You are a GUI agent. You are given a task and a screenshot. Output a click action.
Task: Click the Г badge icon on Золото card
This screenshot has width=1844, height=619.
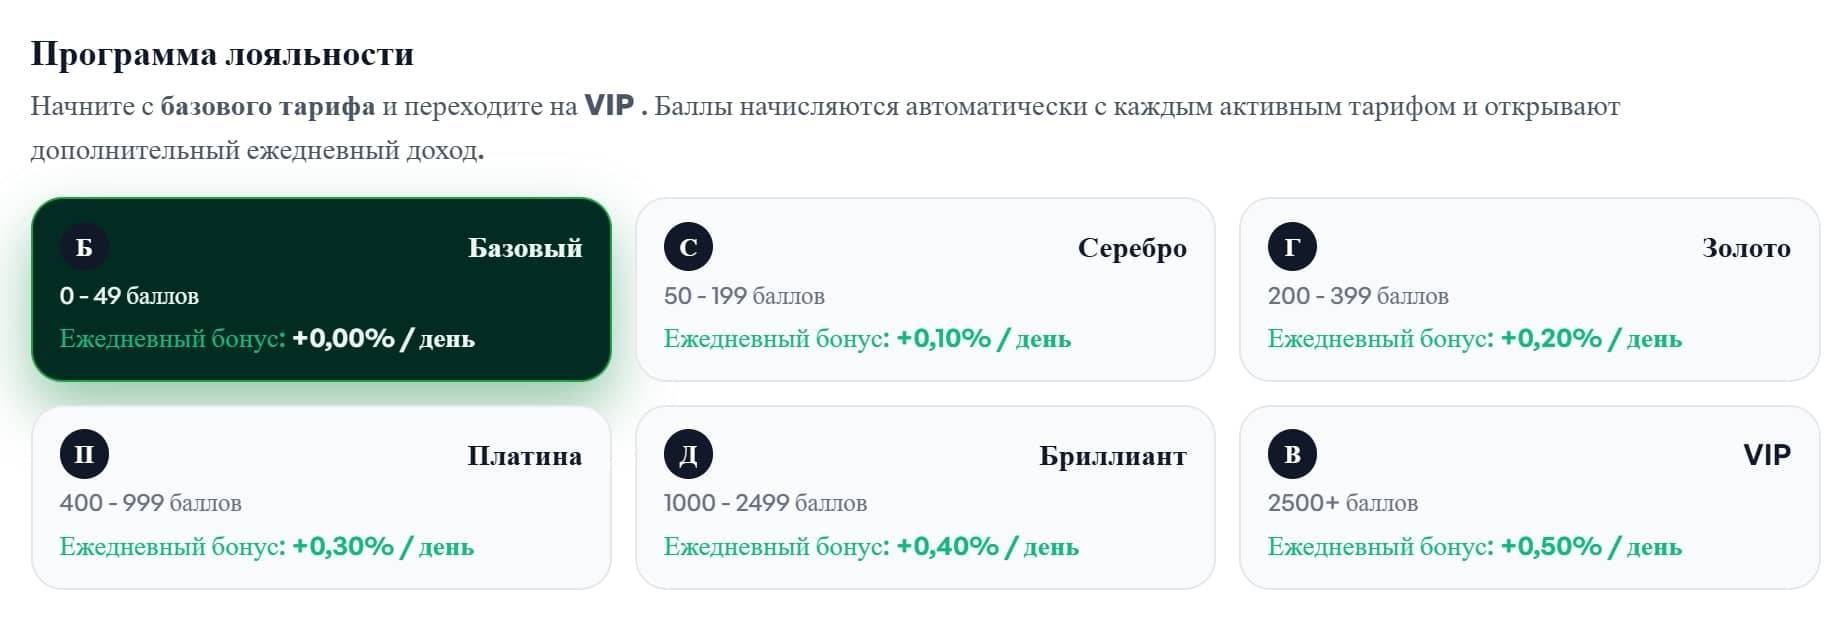click(1294, 246)
